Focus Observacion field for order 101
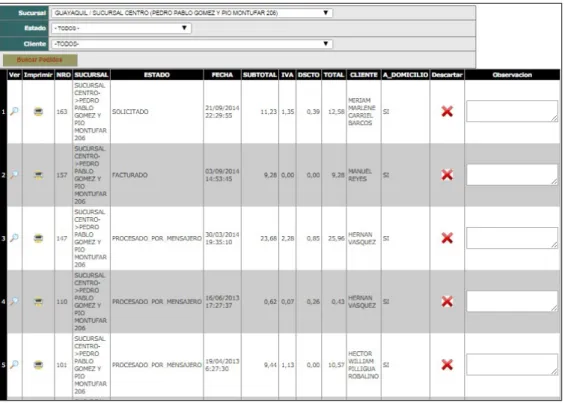565x403 pixels. click(512, 364)
